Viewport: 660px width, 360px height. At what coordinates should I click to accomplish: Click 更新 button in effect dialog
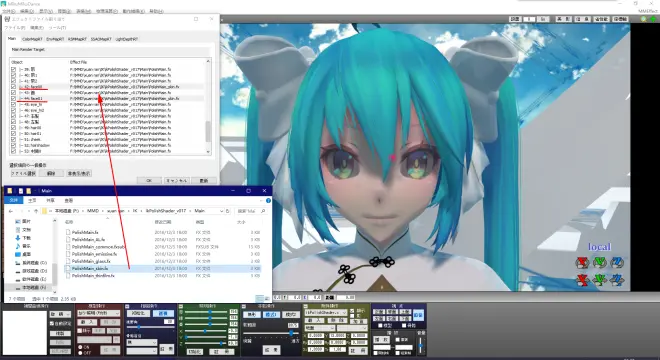[x=204, y=180]
